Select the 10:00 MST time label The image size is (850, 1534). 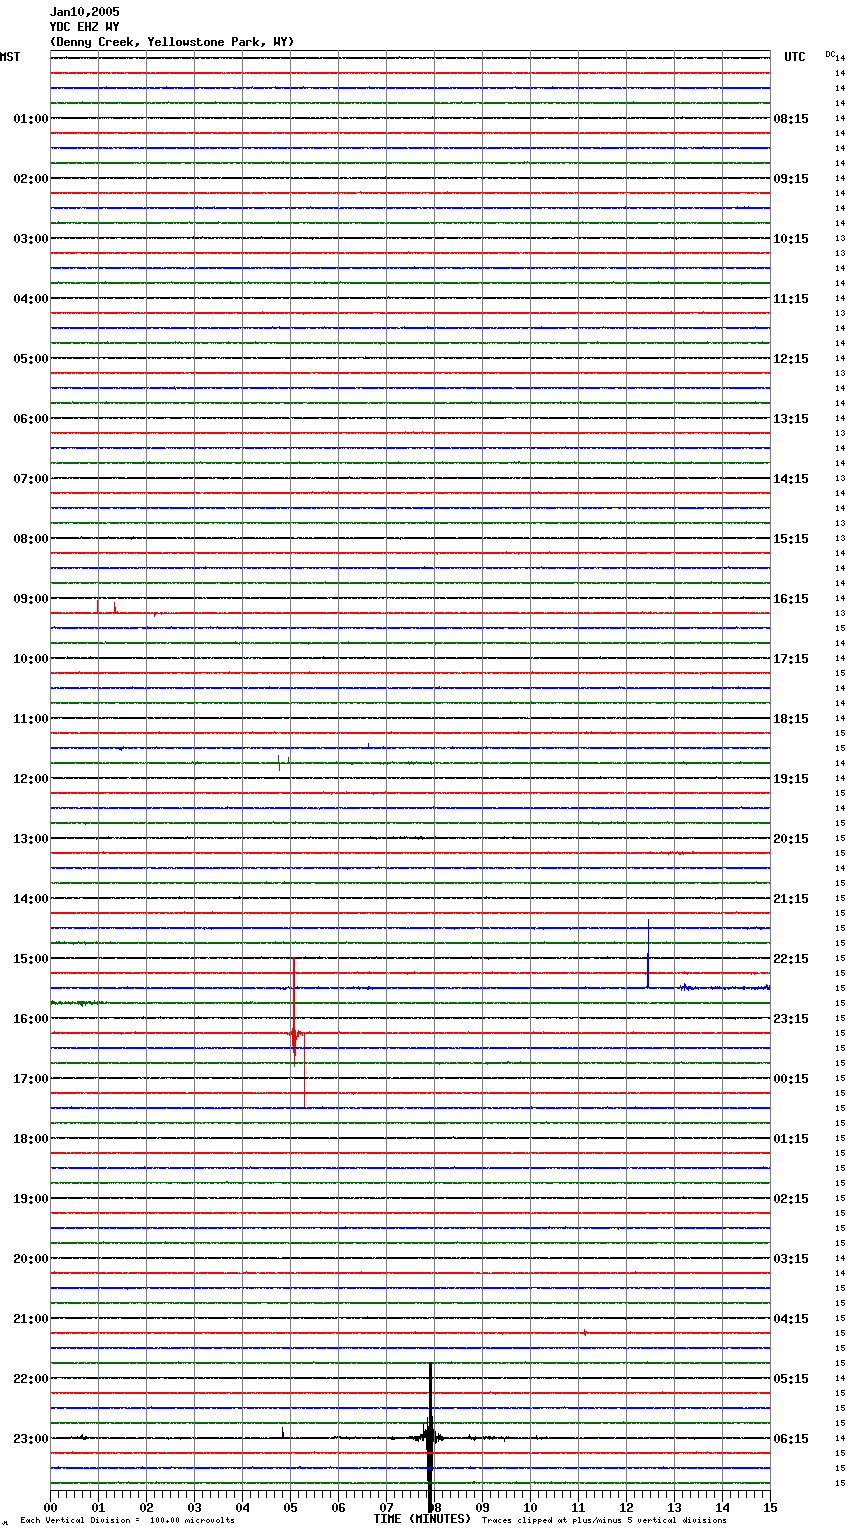[30, 659]
